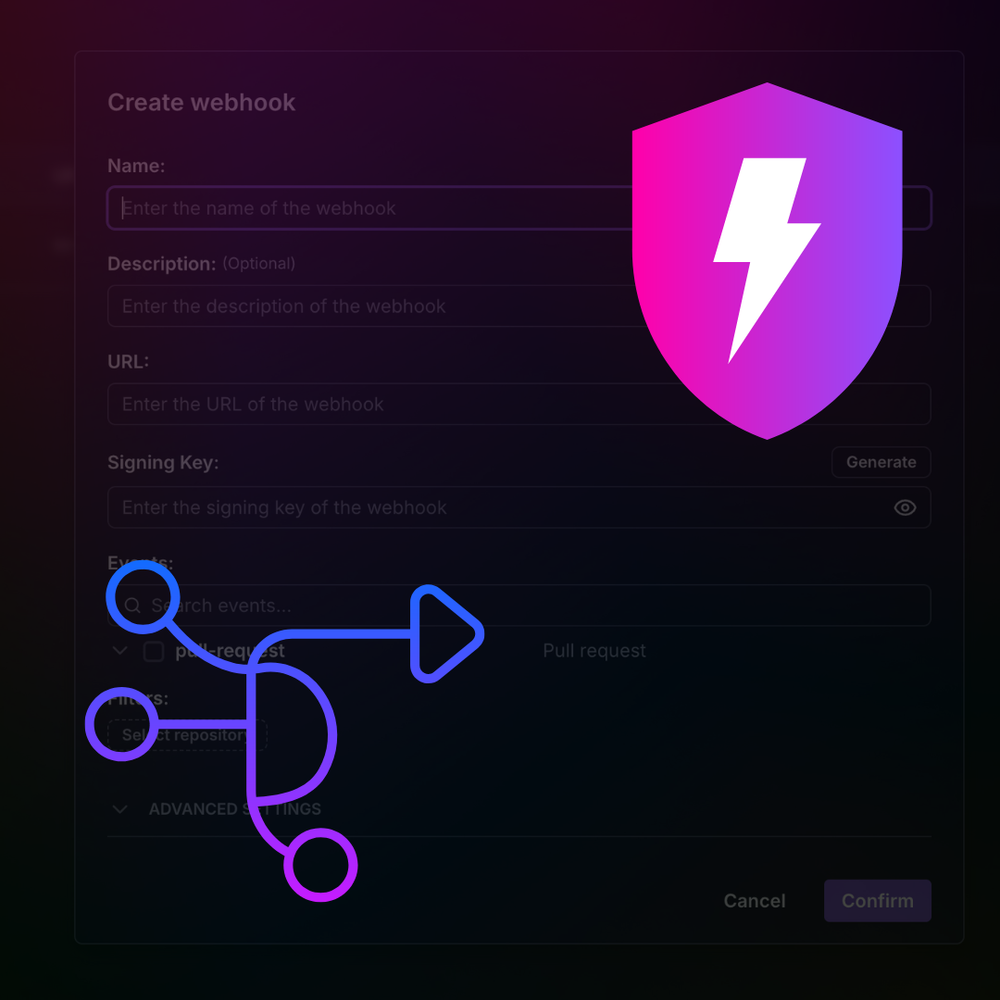1000x1000 pixels.
Task: Click the Signing Key input field
Action: 519,508
